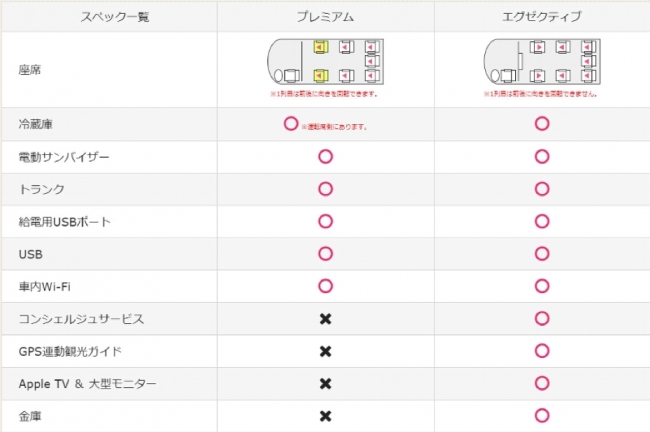Image resolution: width=650 pixels, height=432 pixels.
Task: Click the Premium circle mark for 冷蔵庫
Action: (291, 124)
